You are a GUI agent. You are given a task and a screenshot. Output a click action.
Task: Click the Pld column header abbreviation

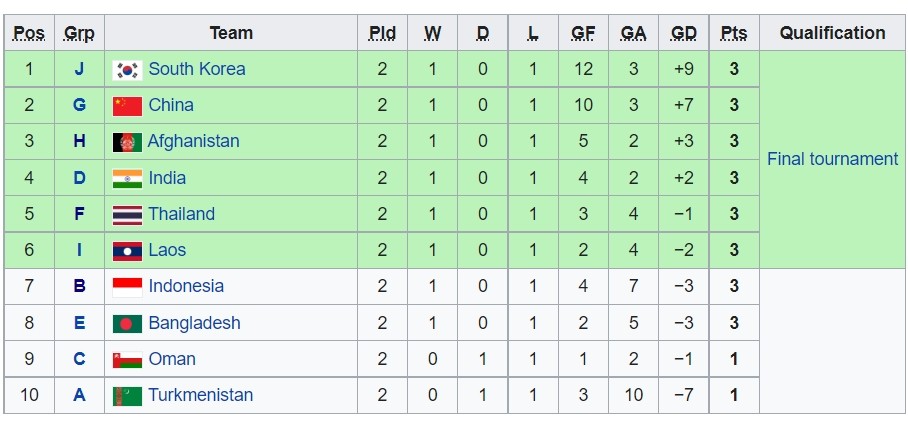tap(382, 33)
